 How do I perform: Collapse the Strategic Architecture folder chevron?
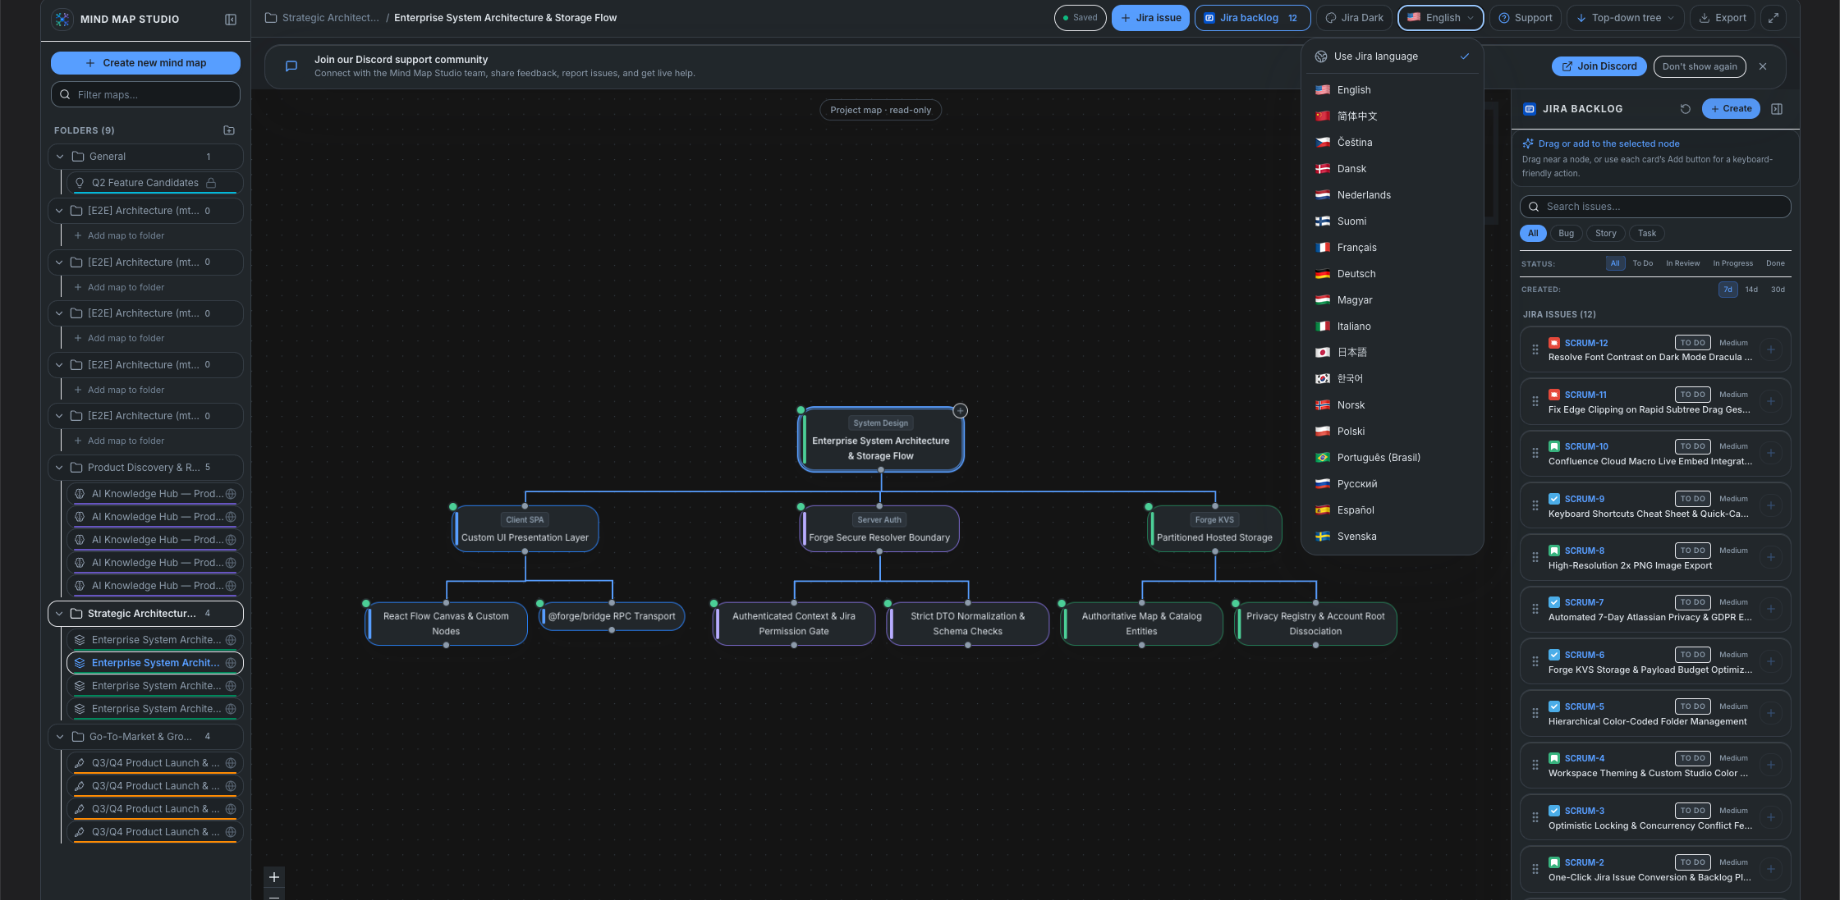click(x=60, y=614)
